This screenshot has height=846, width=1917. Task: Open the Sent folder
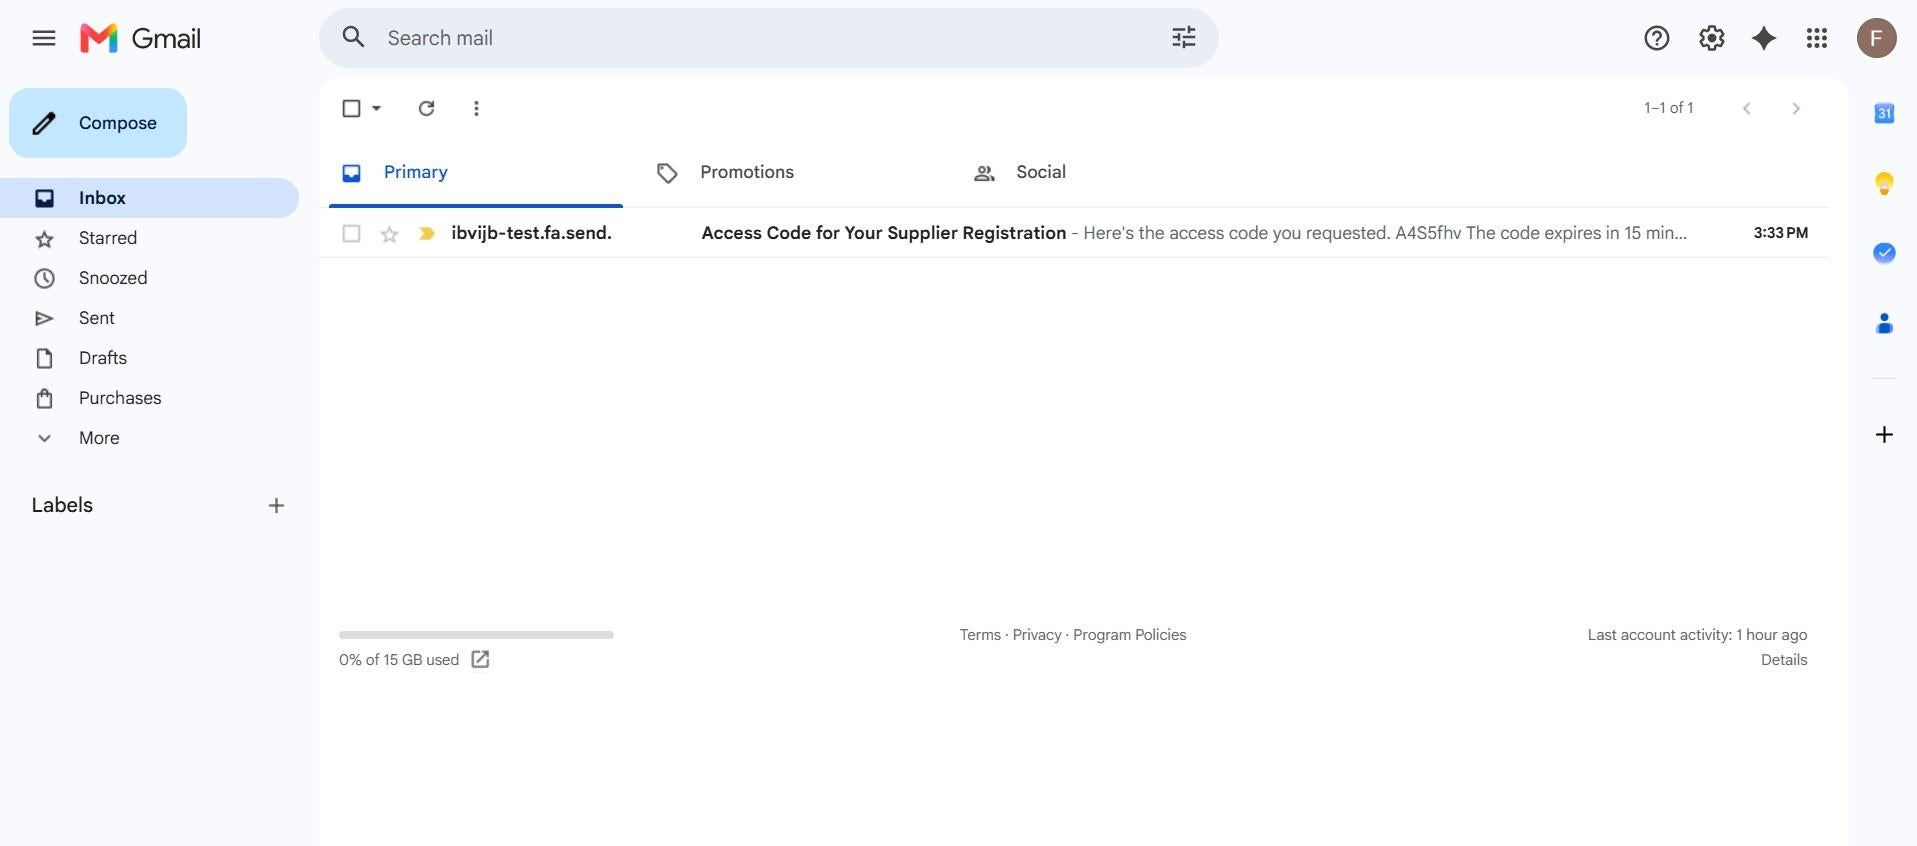click(x=149, y=318)
